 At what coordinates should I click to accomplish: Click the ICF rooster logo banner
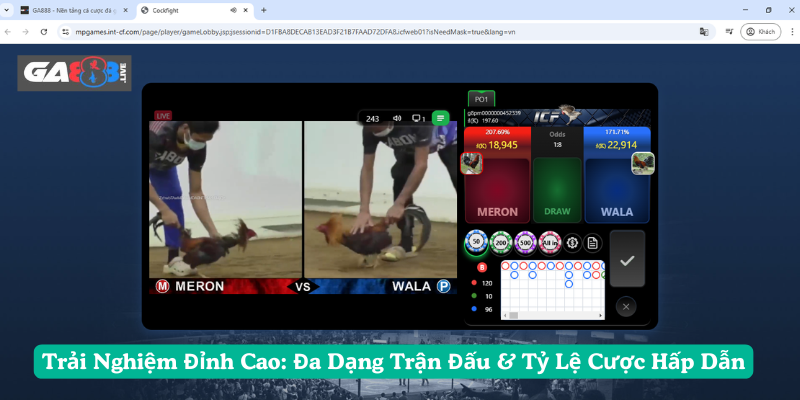558,116
